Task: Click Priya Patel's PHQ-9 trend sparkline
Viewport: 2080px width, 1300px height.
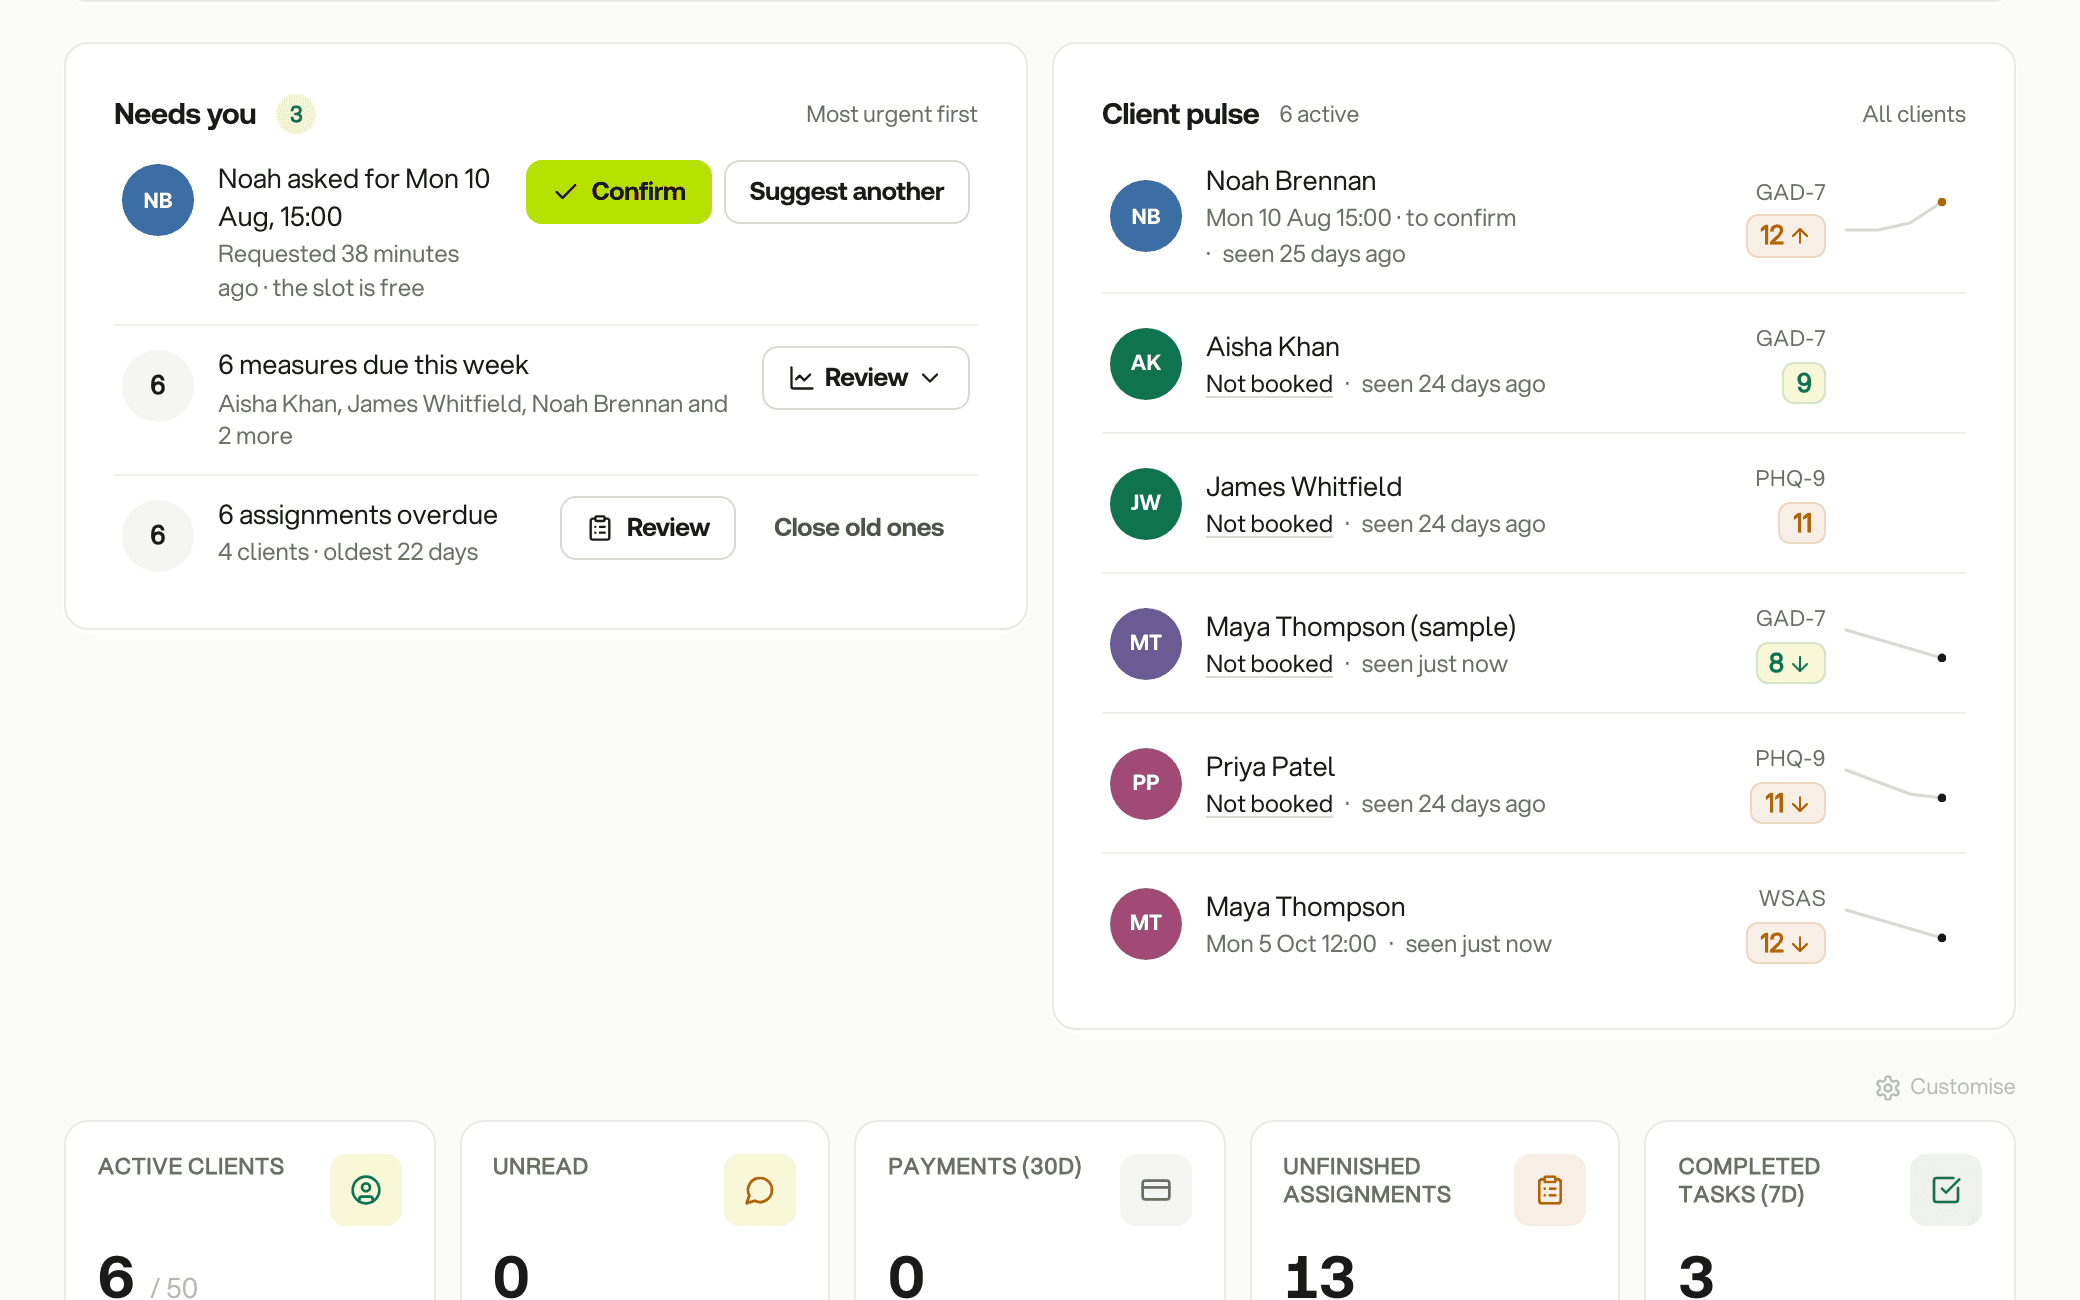Action: [x=1895, y=784]
